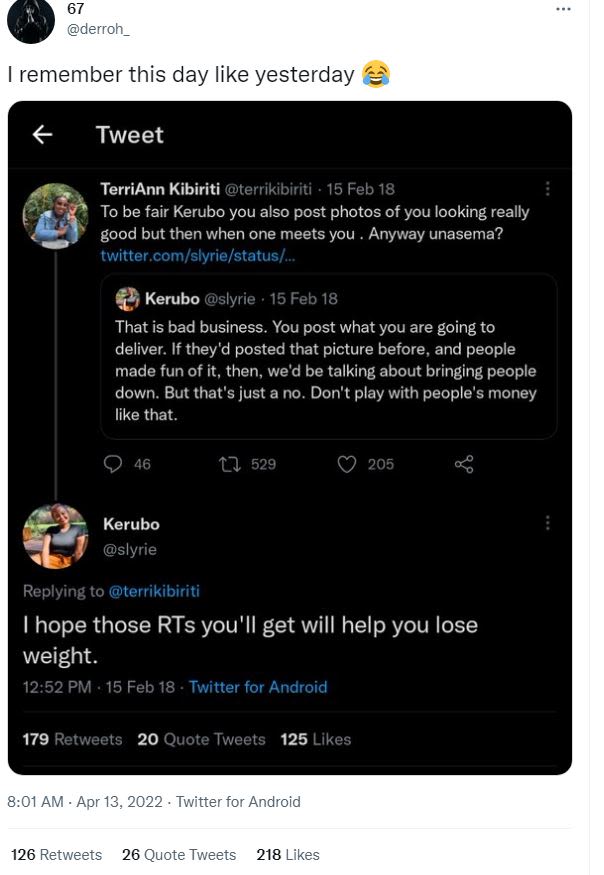The height and width of the screenshot is (875, 604).
Task: Expand more options at top-right of post
Action: 563,9
